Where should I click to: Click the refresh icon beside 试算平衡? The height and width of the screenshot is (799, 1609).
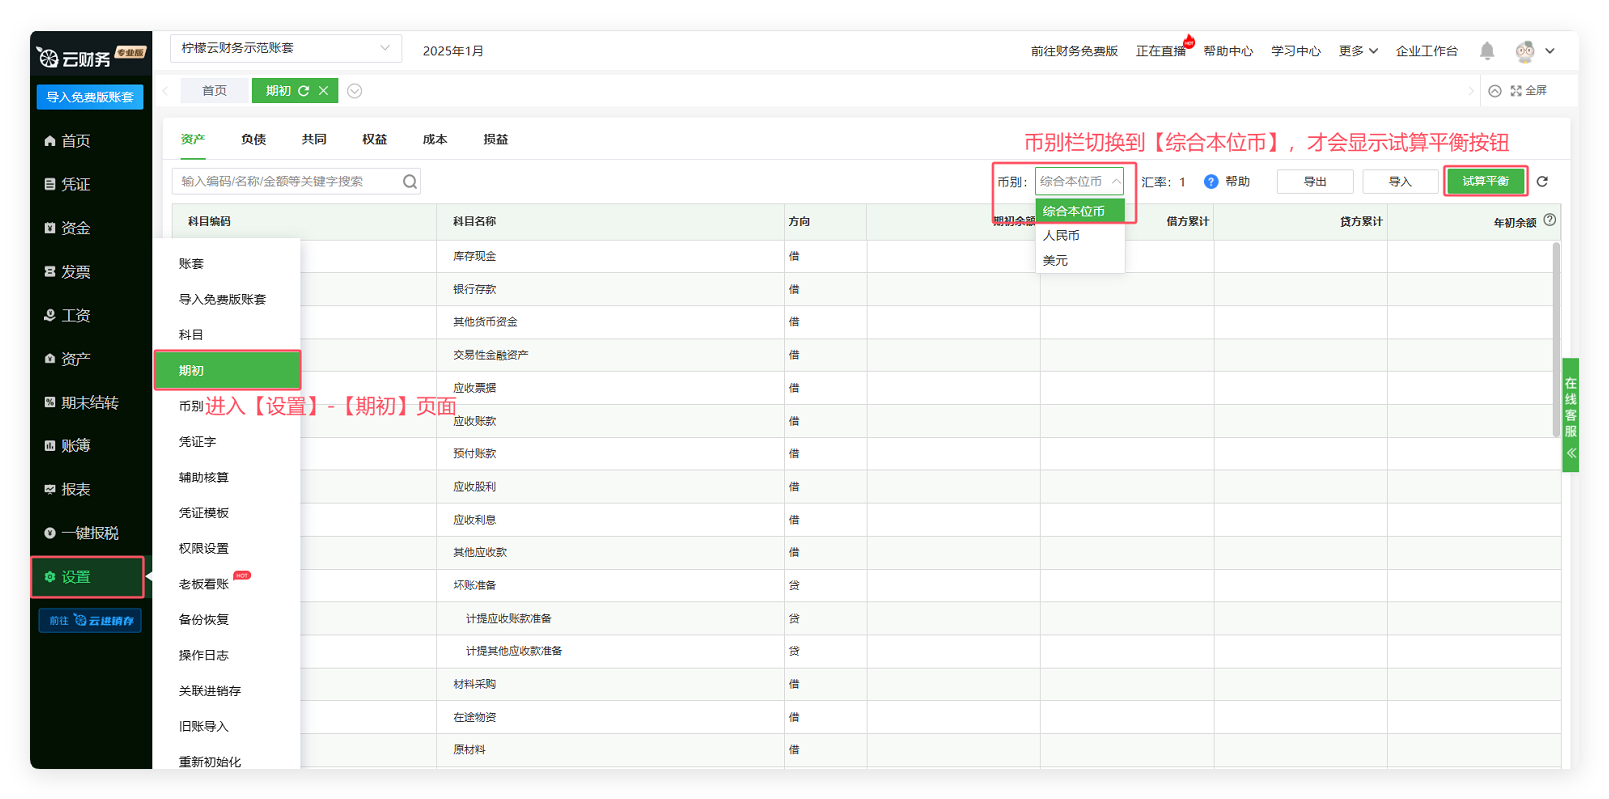(x=1542, y=182)
